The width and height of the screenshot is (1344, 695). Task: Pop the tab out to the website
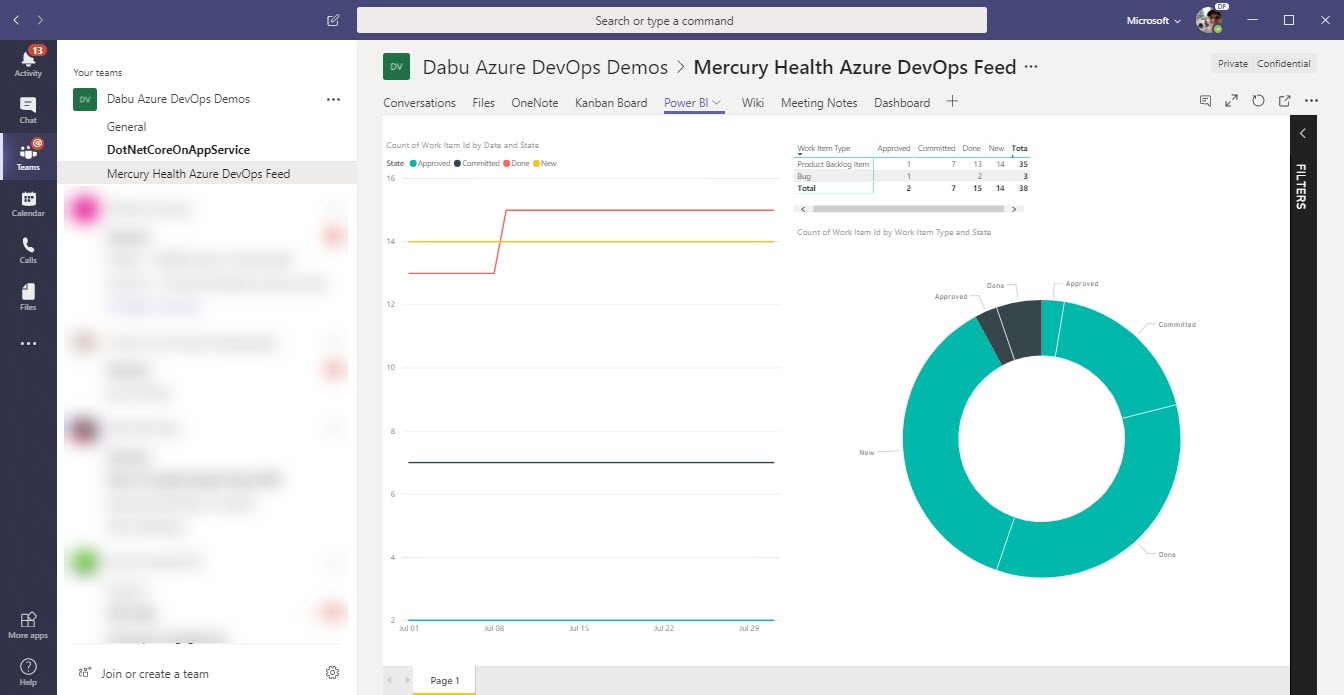[1284, 101]
